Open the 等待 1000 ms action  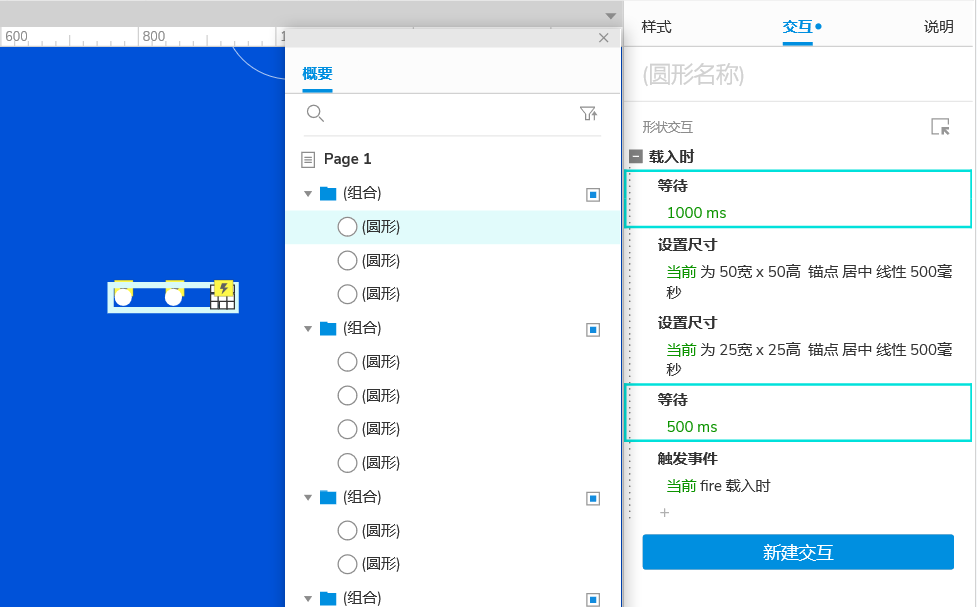pos(798,199)
